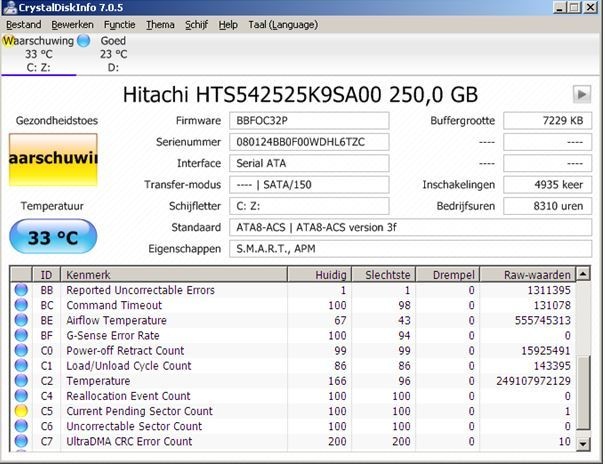Maximize the CrystalDiskInfo window

click(x=574, y=7)
